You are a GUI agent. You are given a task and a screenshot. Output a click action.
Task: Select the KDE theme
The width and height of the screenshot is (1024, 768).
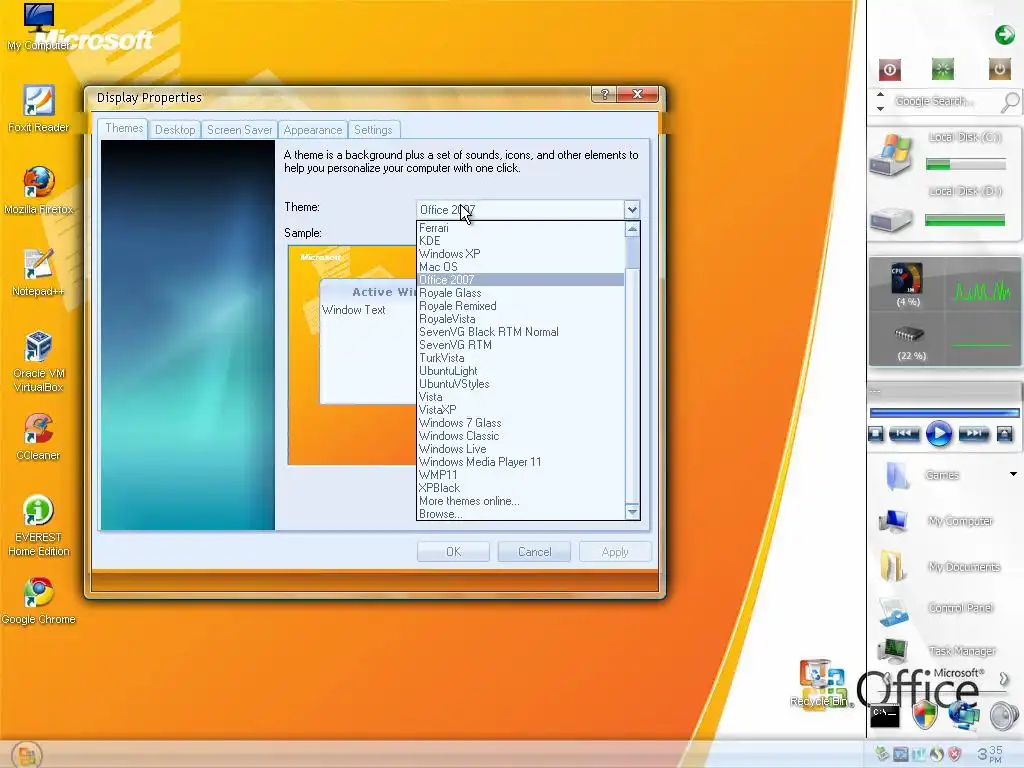520,241
